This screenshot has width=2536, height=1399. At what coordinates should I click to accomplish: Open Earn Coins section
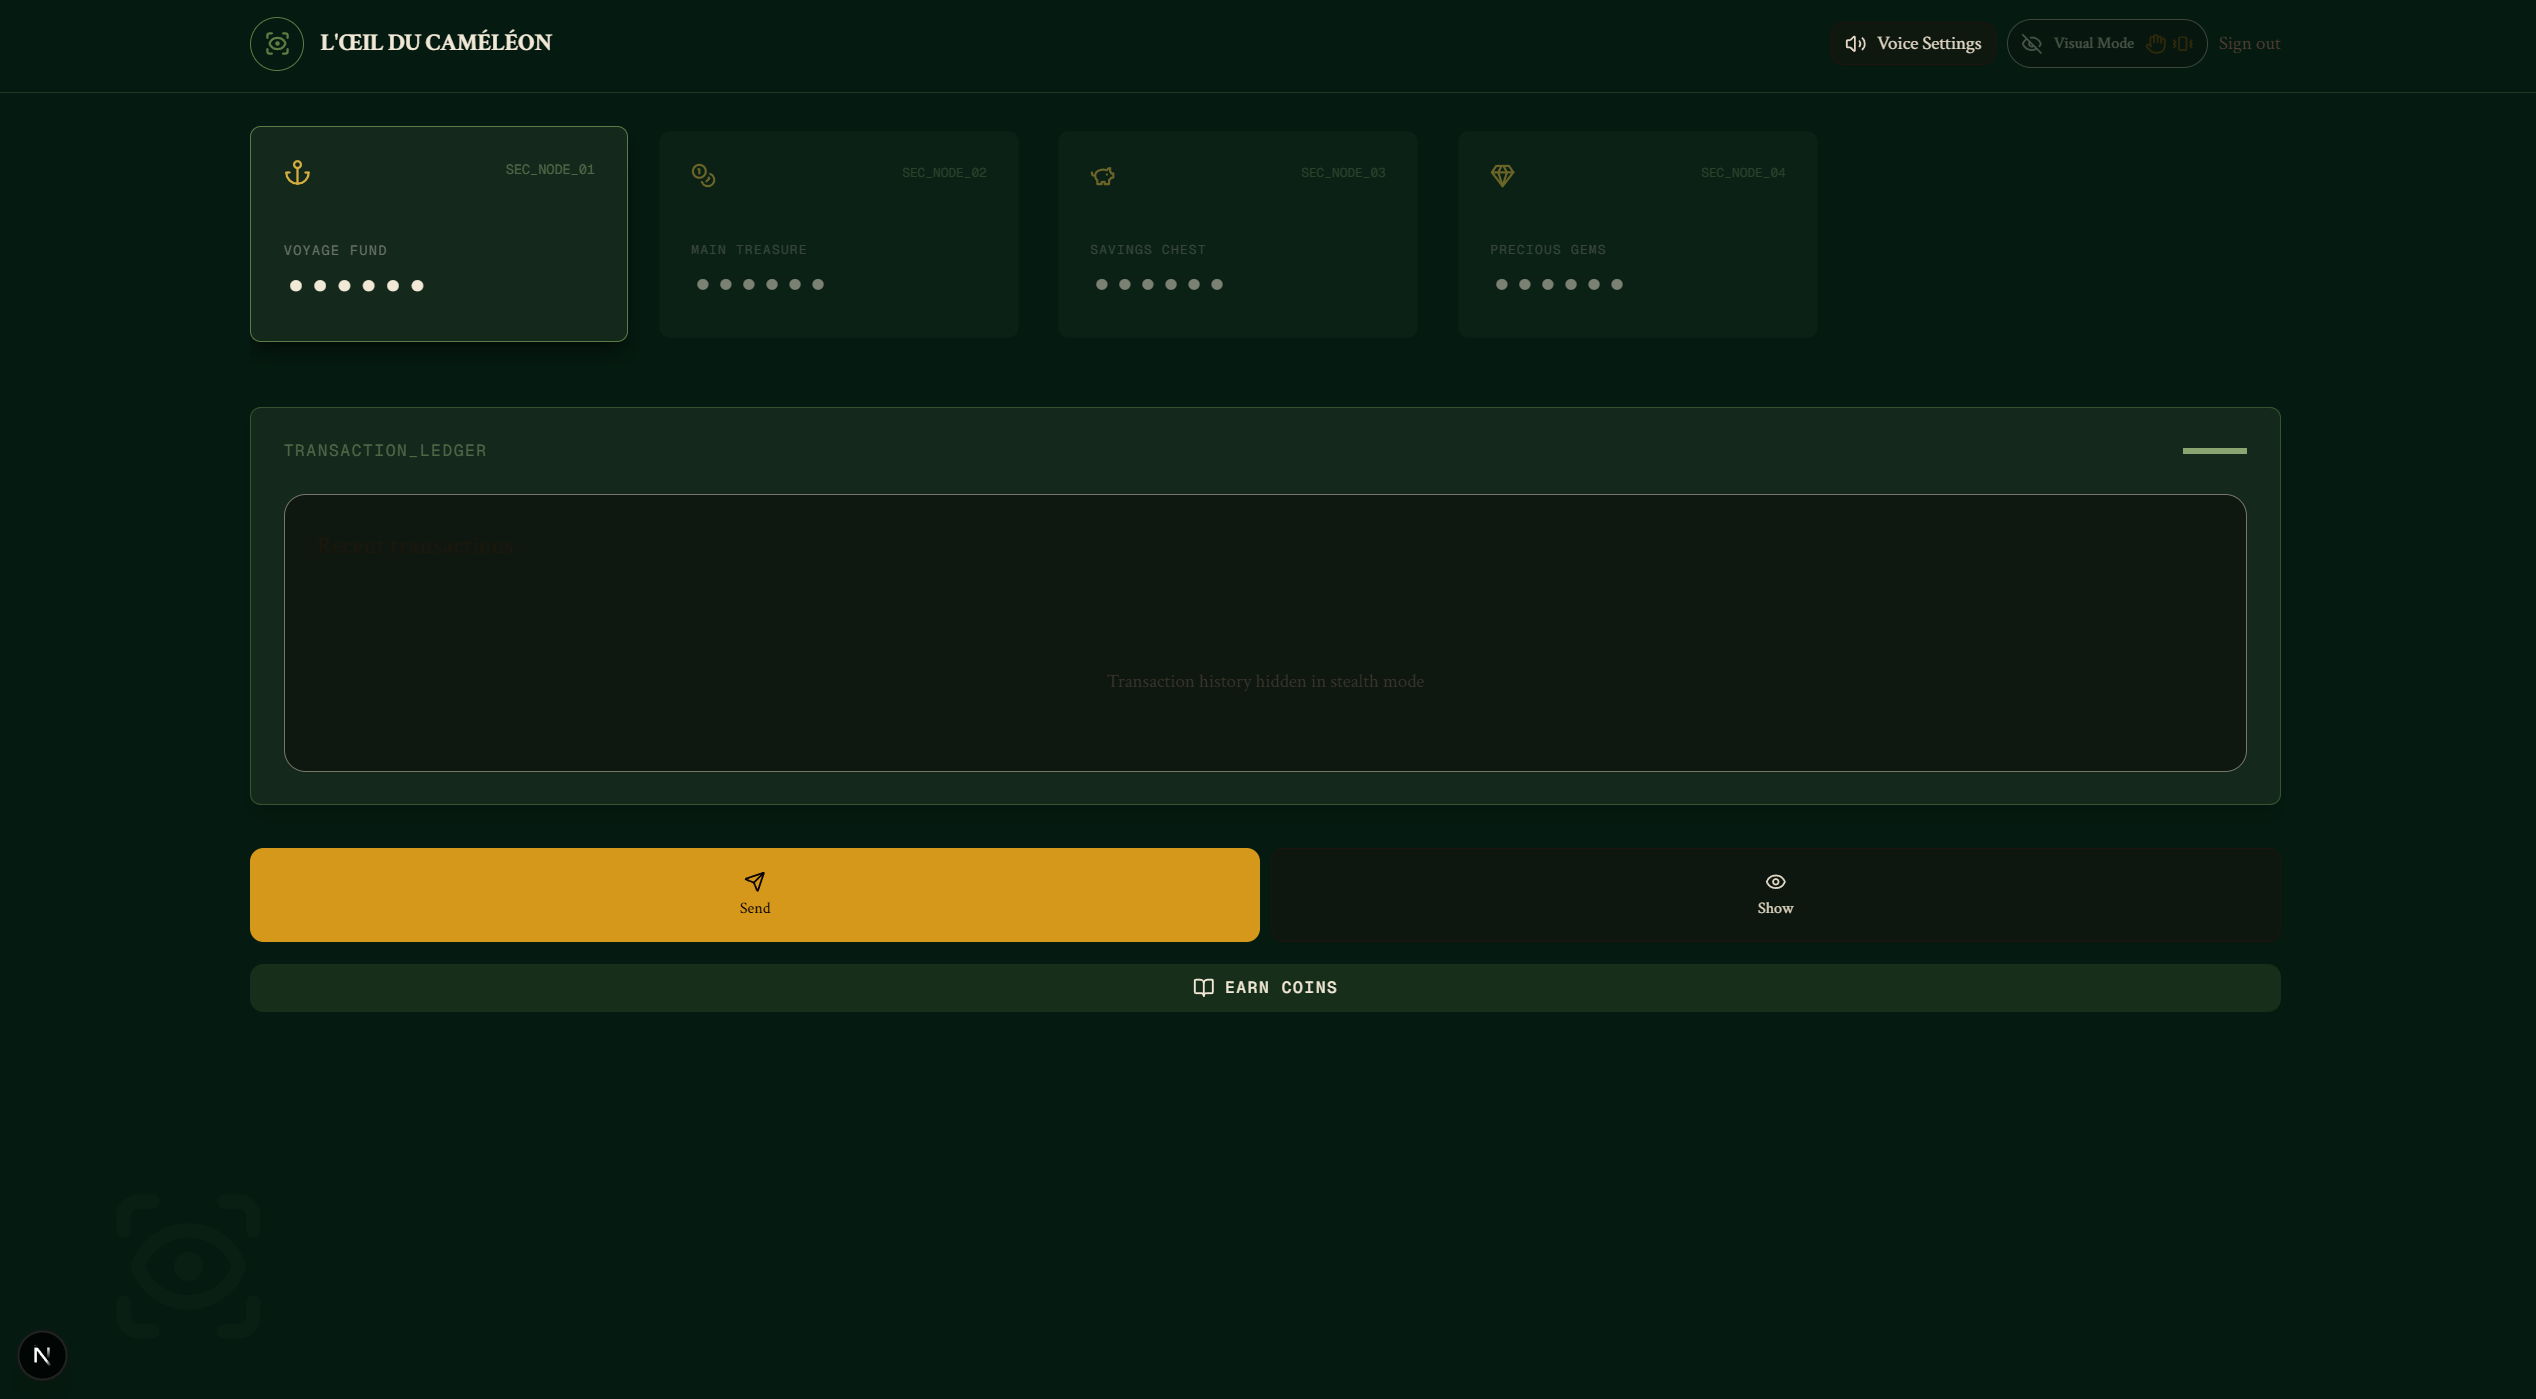tap(1264, 988)
